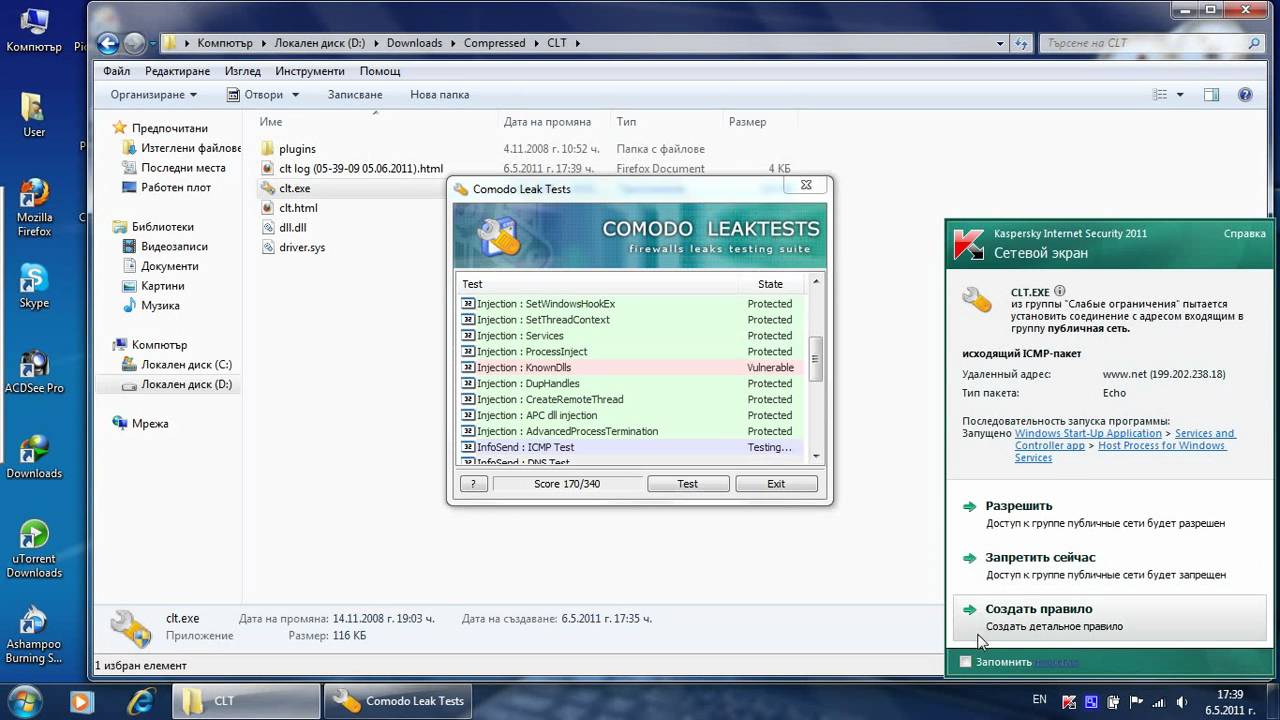This screenshot has width=1280, height=720.
Task: Open the address bar history dropdown
Action: point(1001,43)
